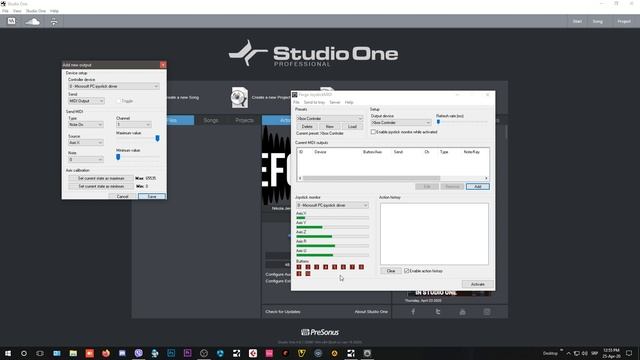Click the Delete preset button
The height and width of the screenshot is (360, 640).
[307, 127]
